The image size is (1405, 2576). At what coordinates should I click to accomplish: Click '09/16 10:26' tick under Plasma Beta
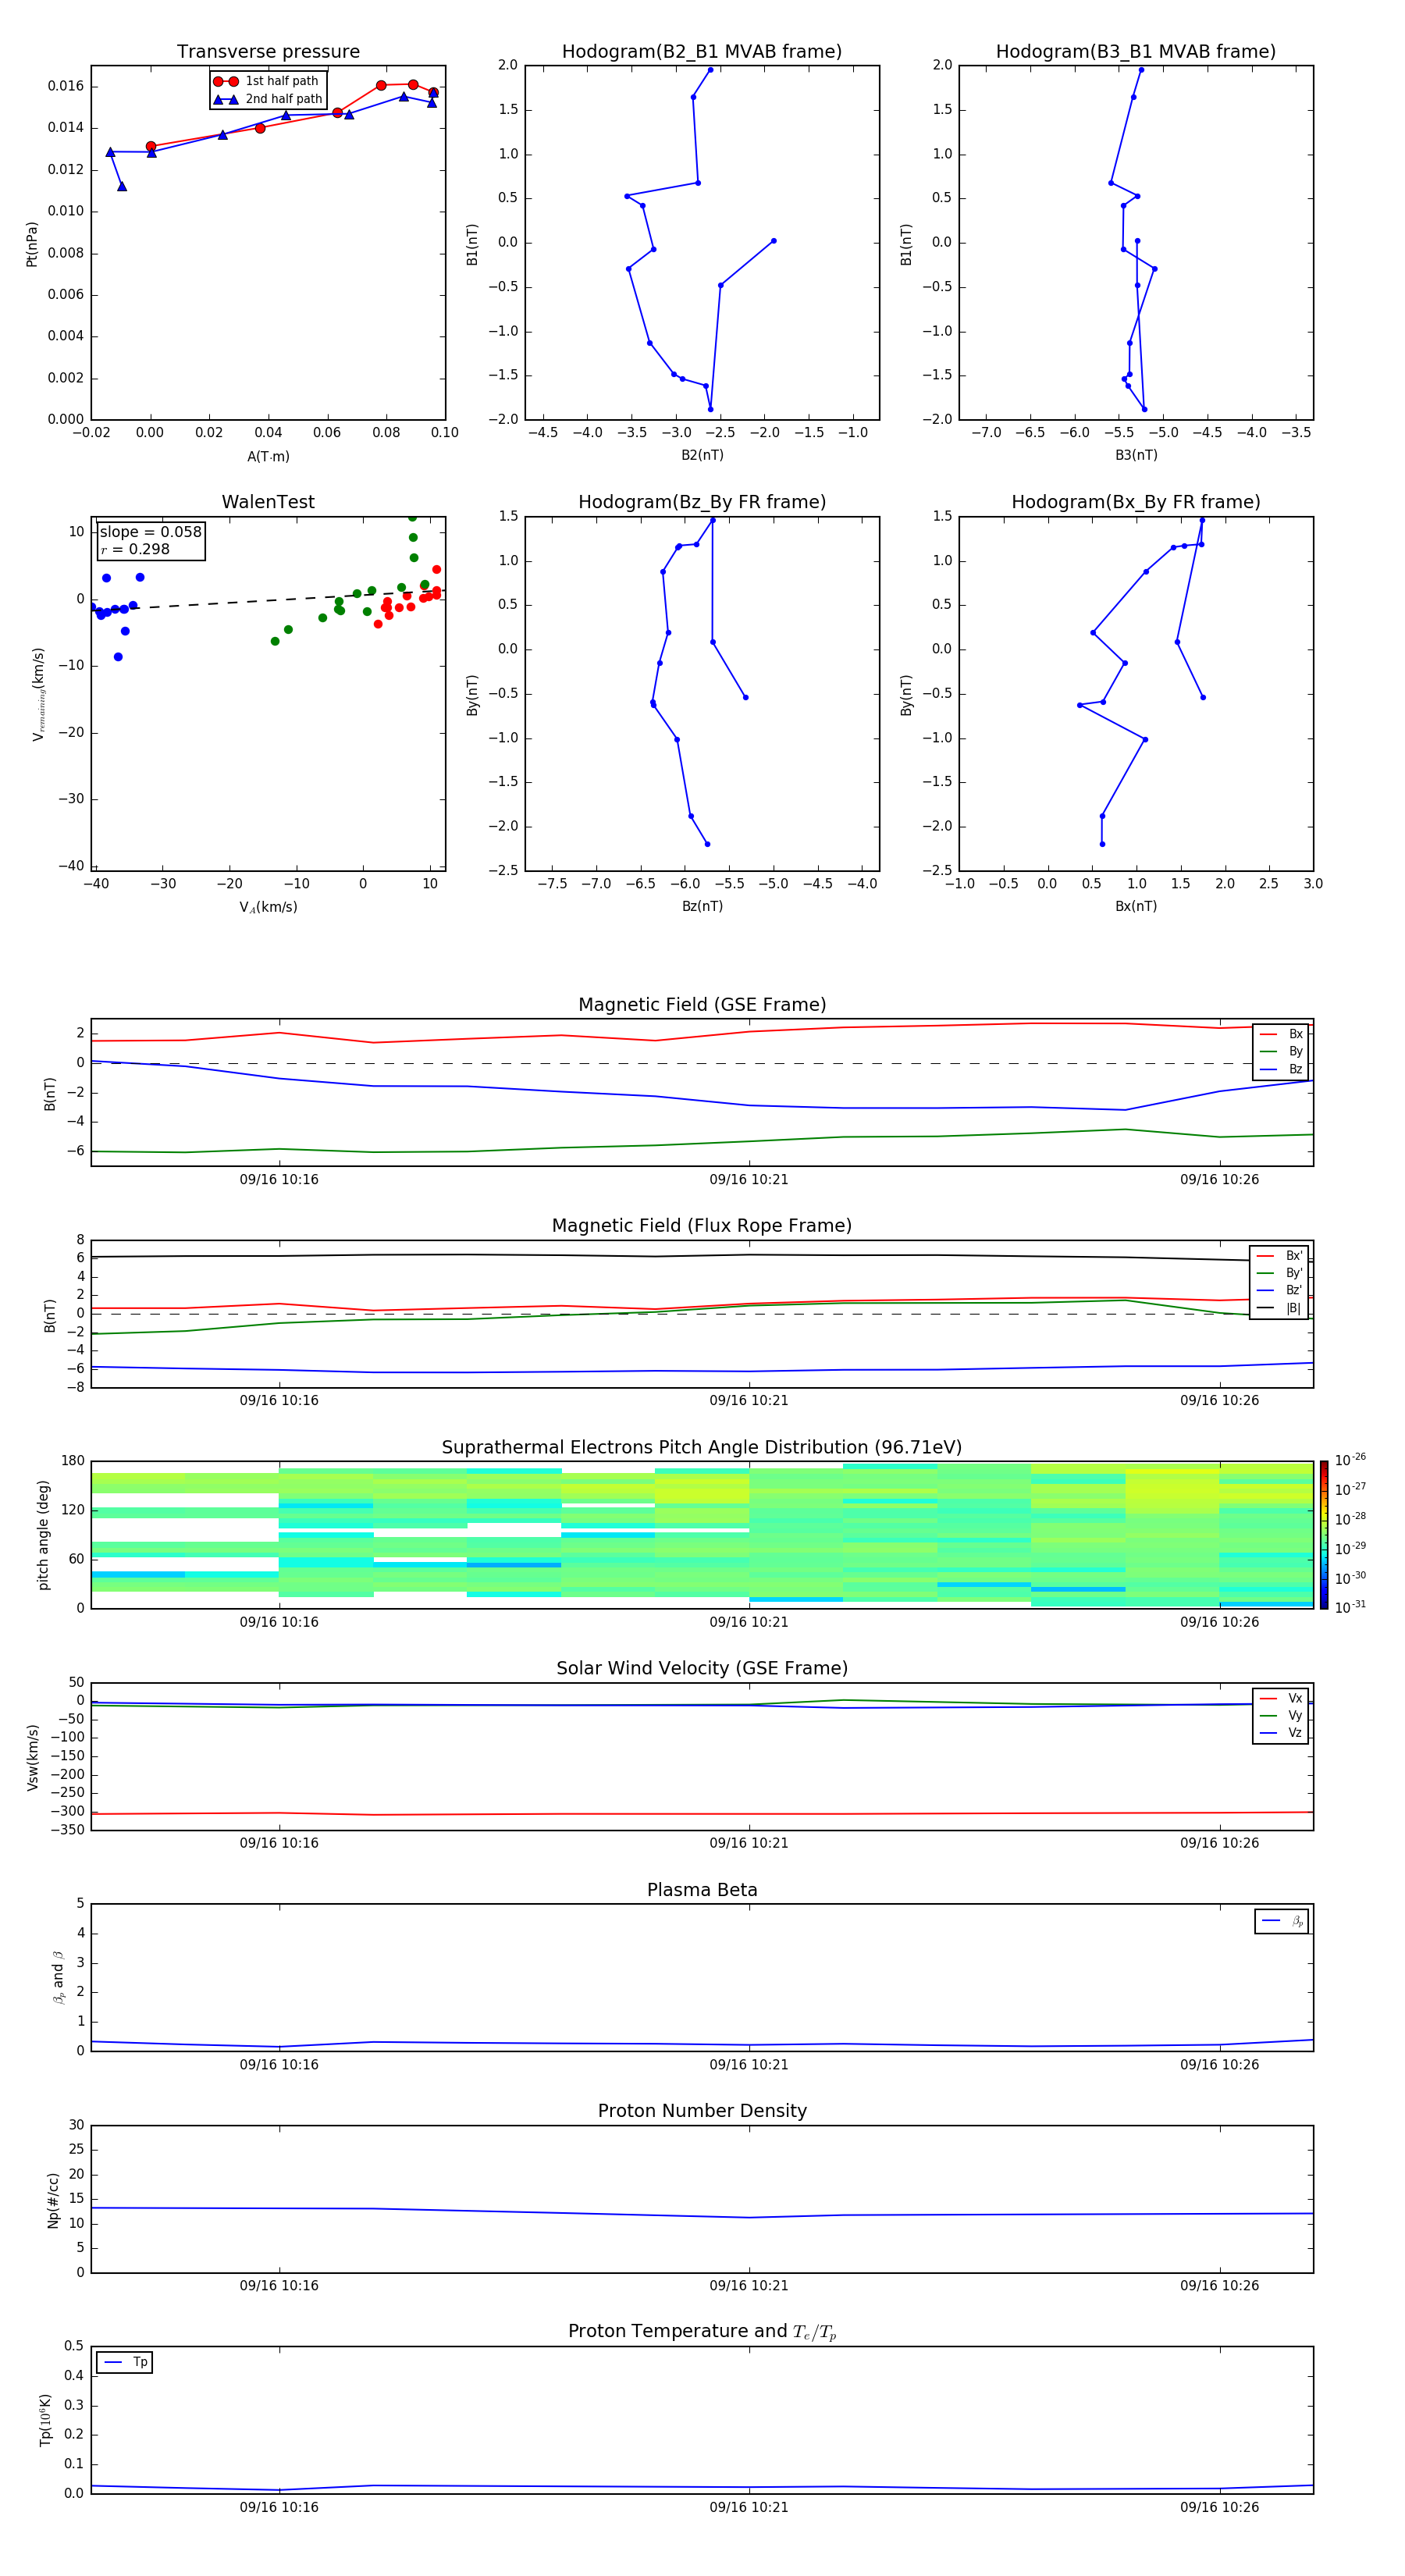pos(1219,2064)
